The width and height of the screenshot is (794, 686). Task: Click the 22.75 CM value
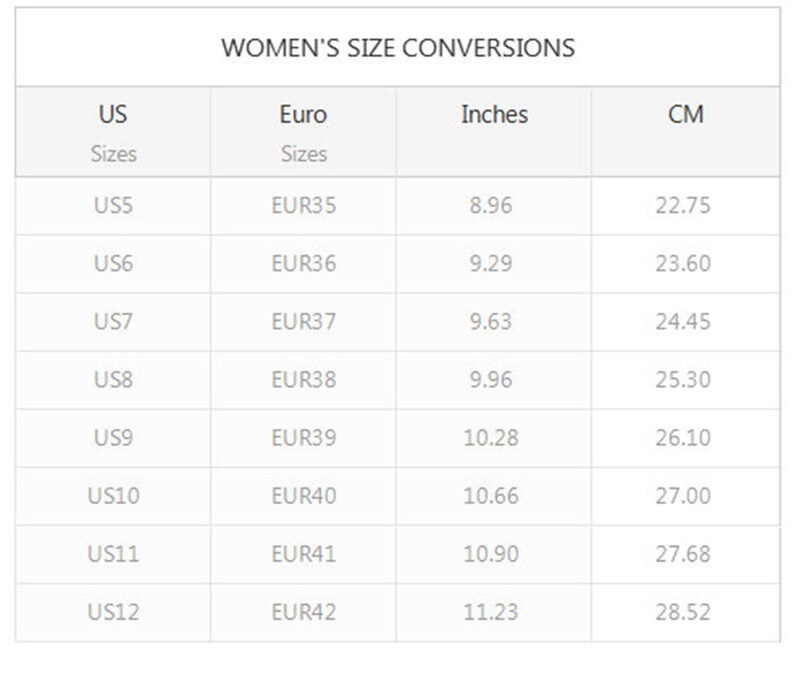coord(683,206)
